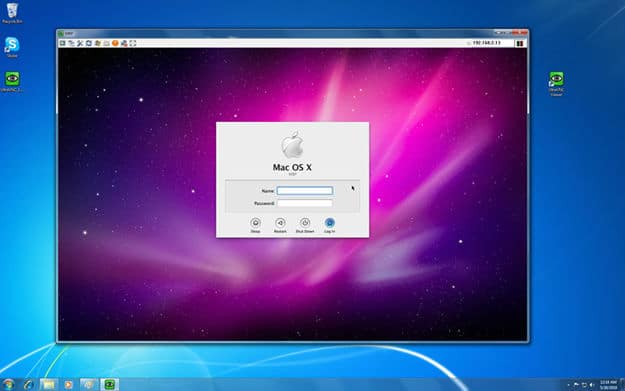Click the VNC window's title bar icon
Viewport: 625px width, 391px height.
coord(61,33)
